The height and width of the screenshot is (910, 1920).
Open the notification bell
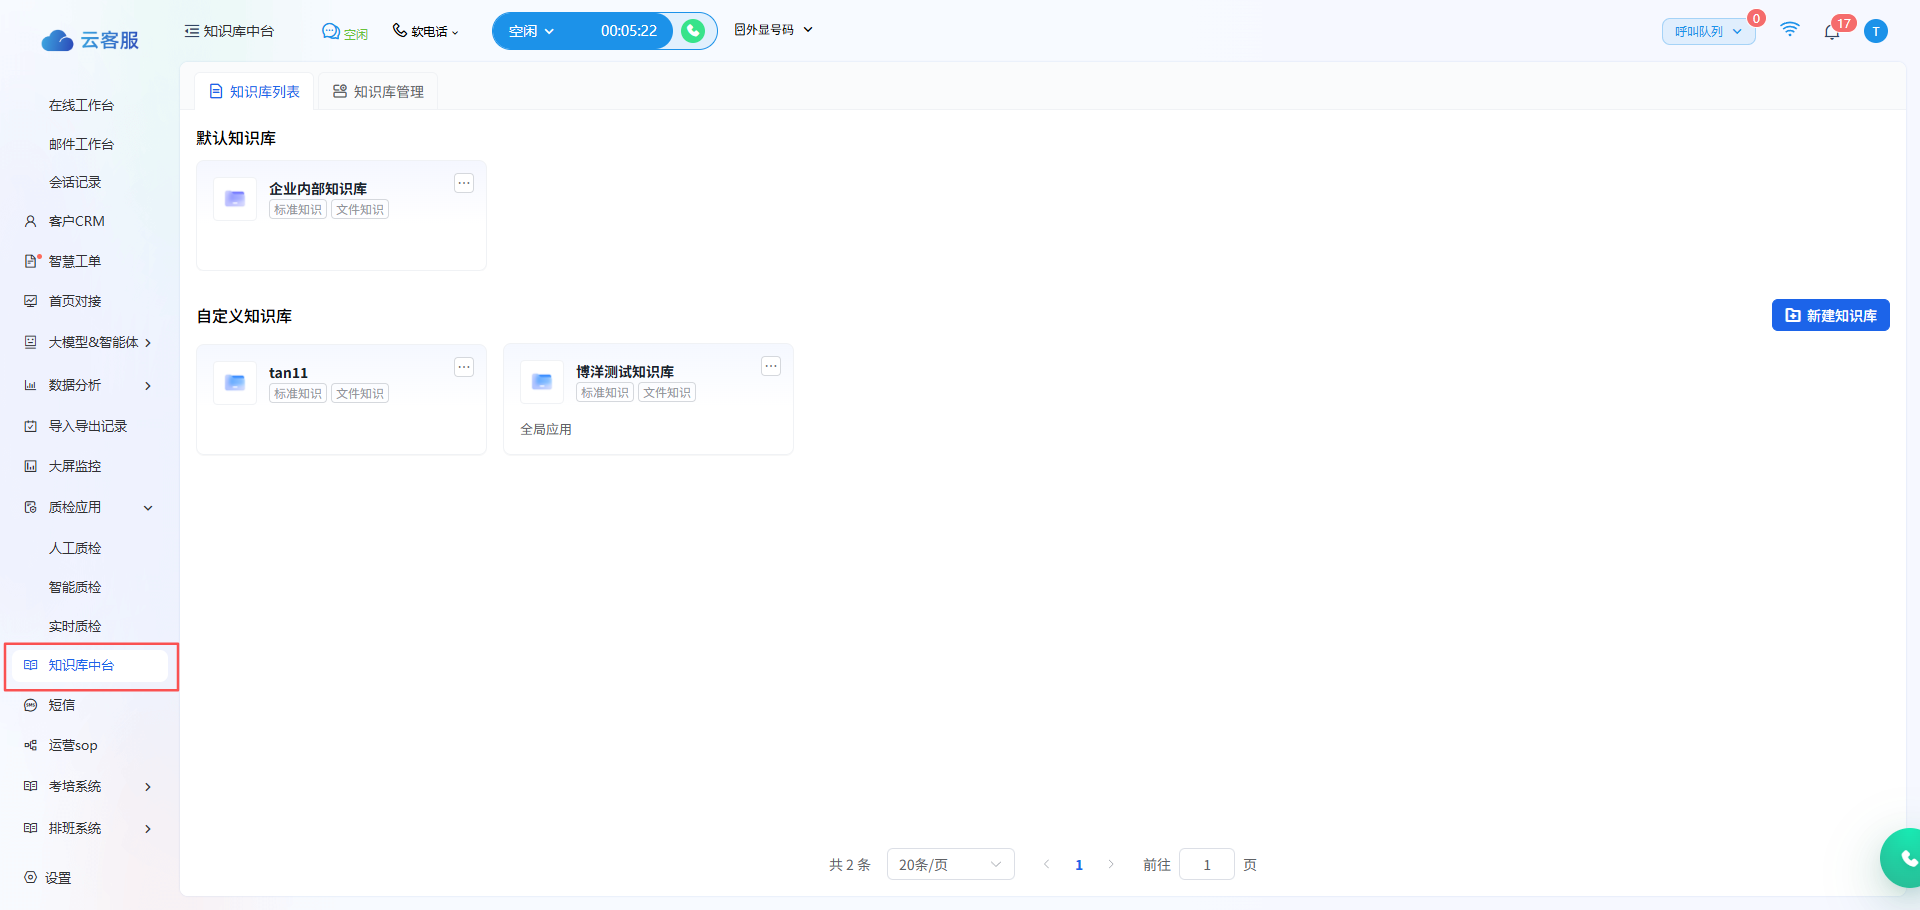coord(1832,32)
